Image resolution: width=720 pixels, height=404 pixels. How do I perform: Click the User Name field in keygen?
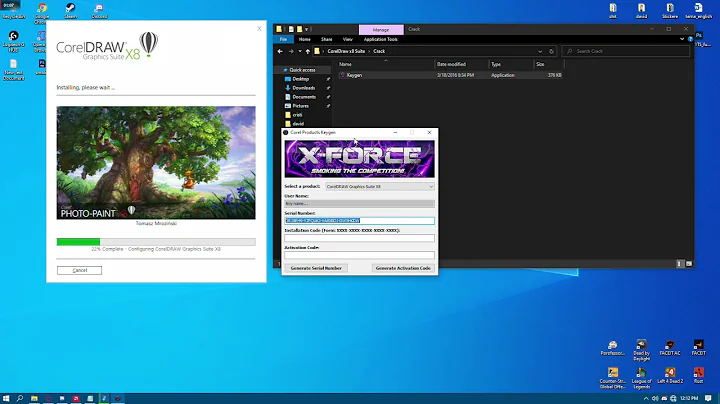pyautogui.click(x=359, y=203)
